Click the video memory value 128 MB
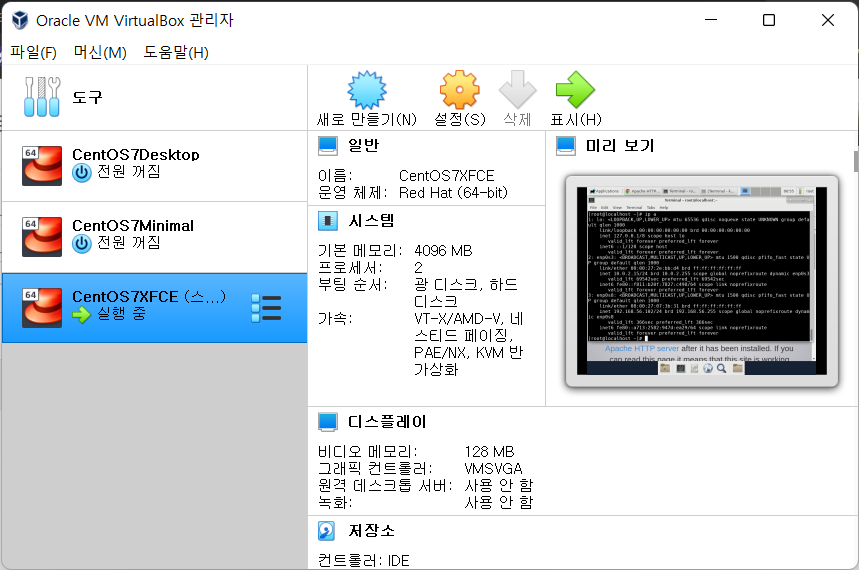 [489, 452]
